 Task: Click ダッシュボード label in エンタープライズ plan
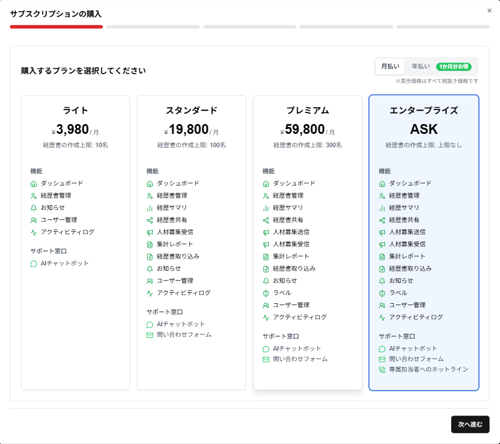(x=410, y=183)
